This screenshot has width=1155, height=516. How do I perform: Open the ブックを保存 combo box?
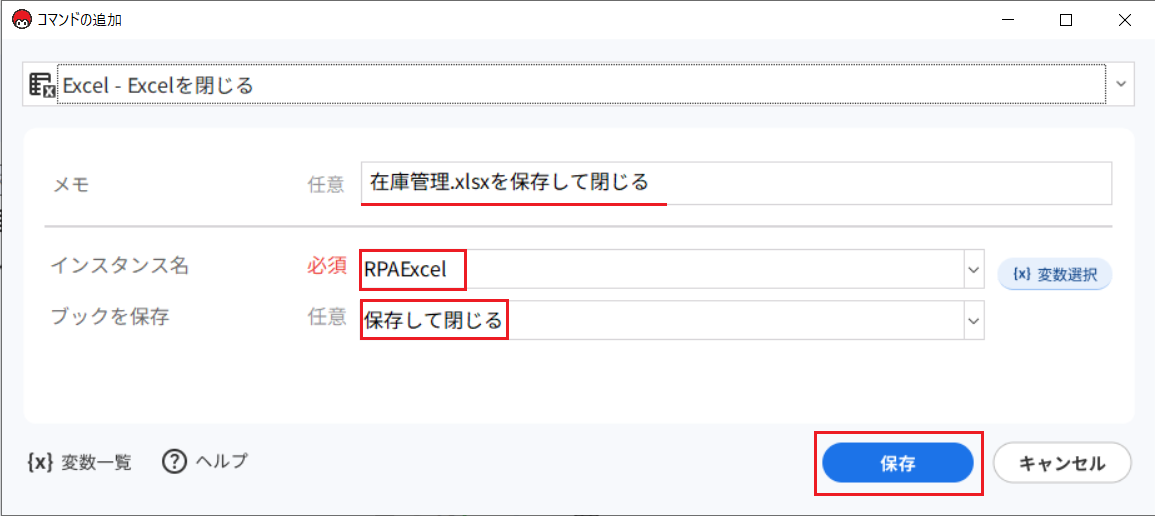(673, 320)
